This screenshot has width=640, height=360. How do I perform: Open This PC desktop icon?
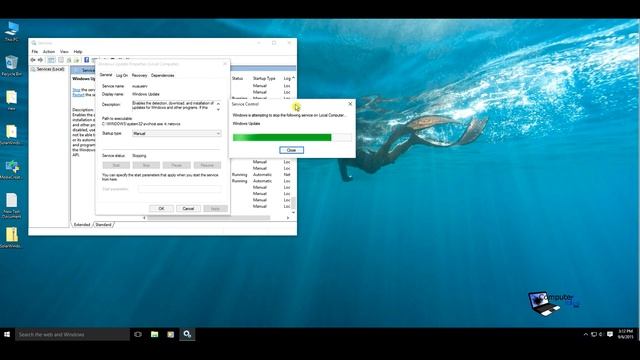tap(12, 32)
